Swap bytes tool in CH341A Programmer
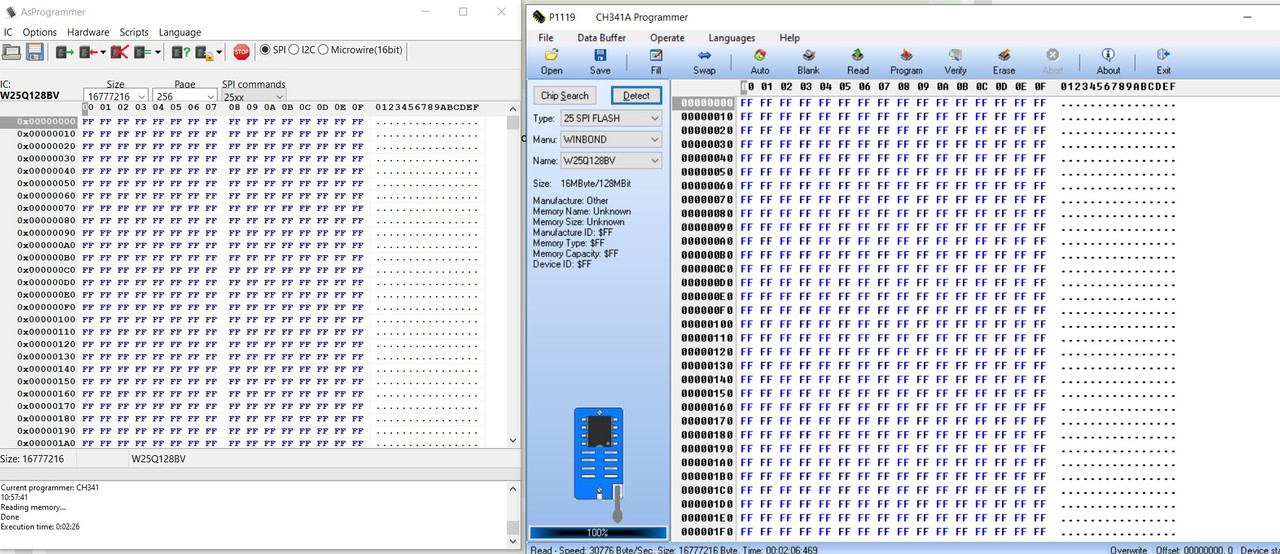 pos(704,62)
